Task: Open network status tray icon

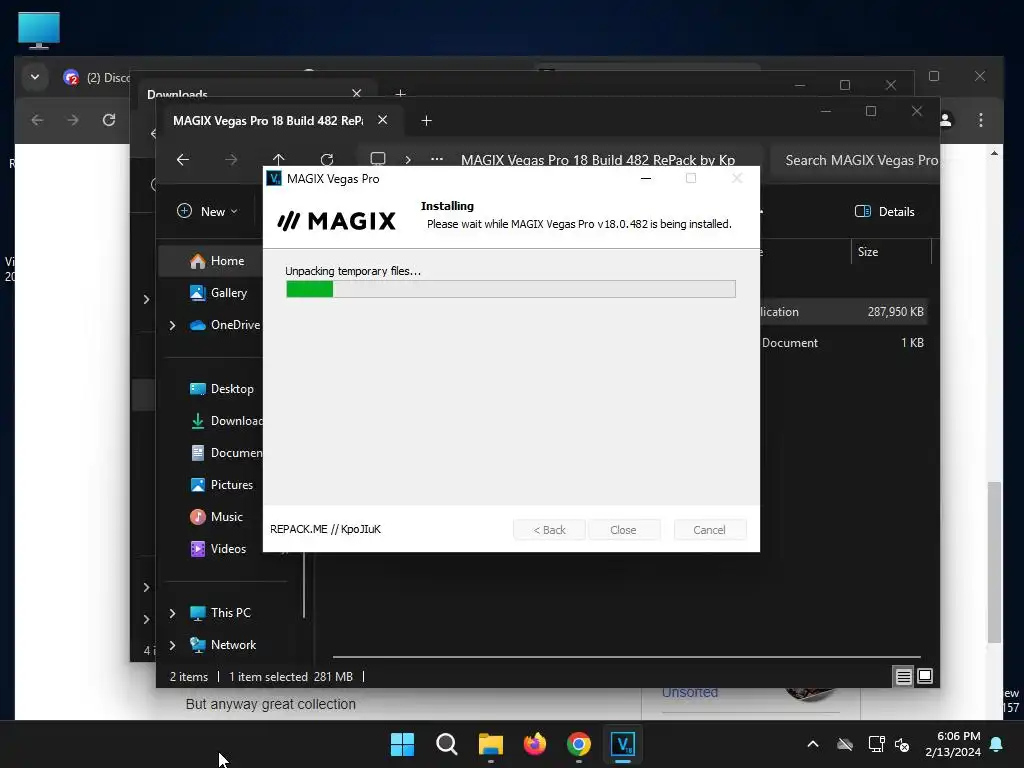Action: coord(876,744)
